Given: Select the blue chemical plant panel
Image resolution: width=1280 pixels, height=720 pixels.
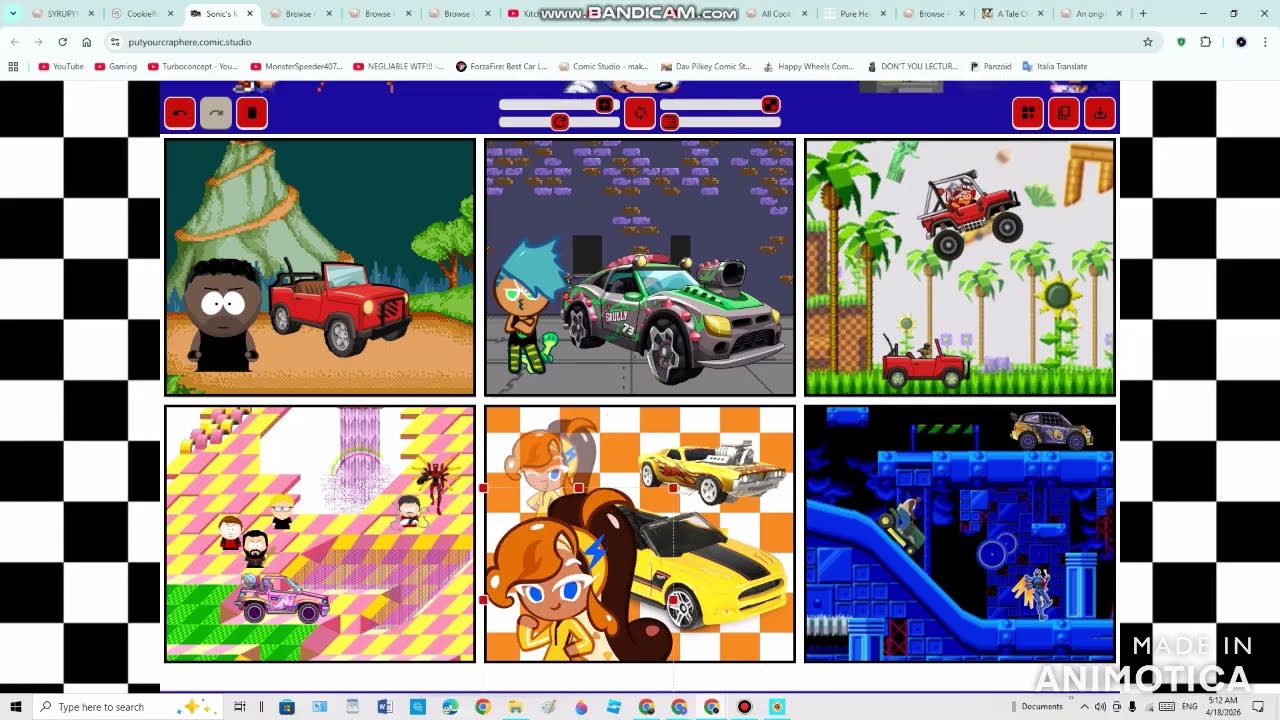Looking at the screenshot, I should tap(960, 534).
